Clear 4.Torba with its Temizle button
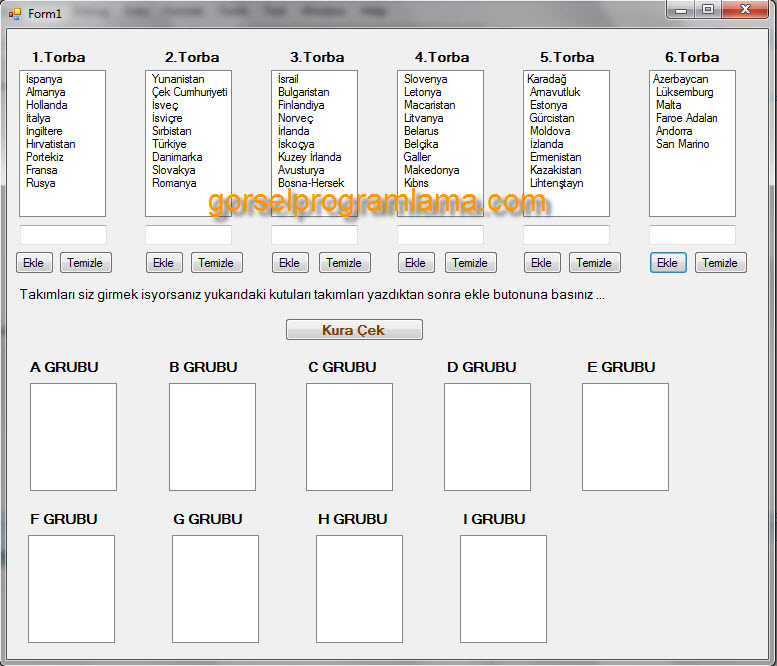Viewport: 777px width, 666px height. (470, 263)
